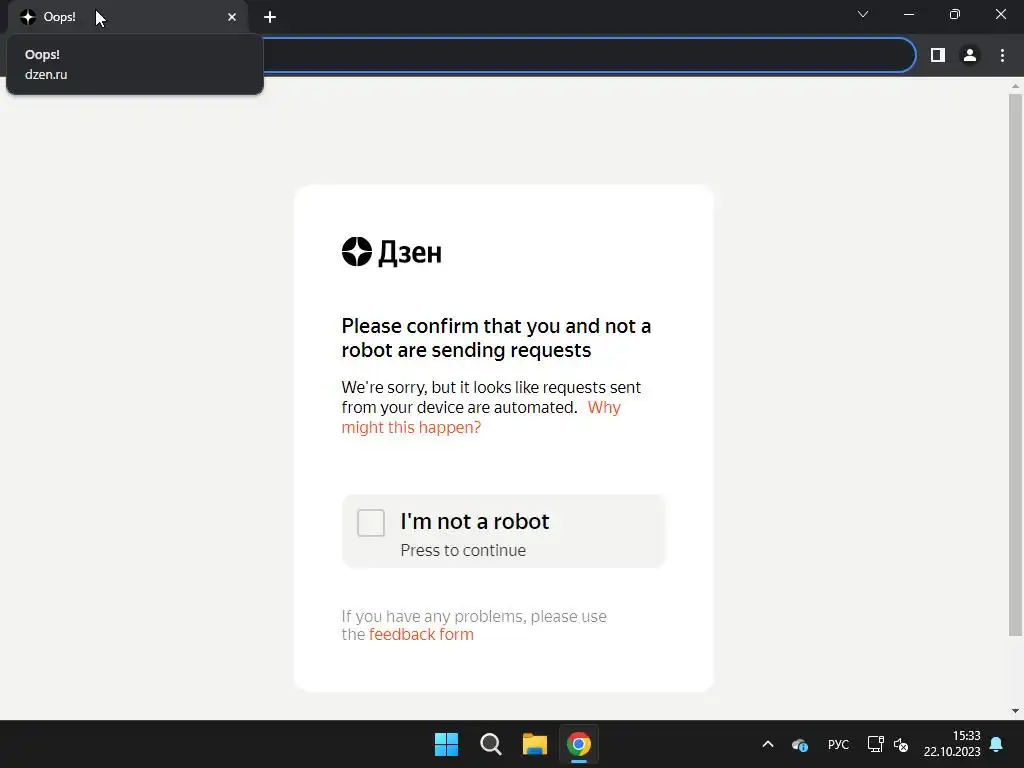Image resolution: width=1024 pixels, height=768 pixels.
Task: Open the clock showing 15:33 22.10.2023
Action: (952, 744)
